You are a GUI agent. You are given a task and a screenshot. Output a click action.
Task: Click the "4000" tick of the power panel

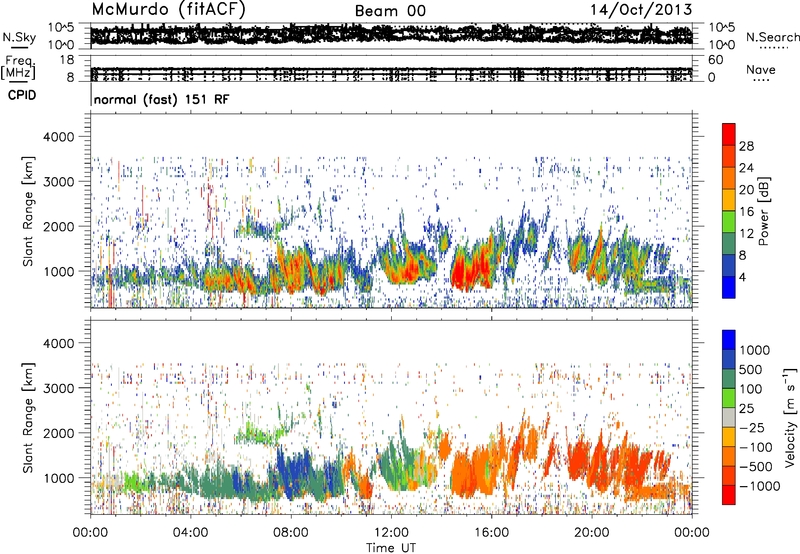pyautogui.click(x=58, y=137)
